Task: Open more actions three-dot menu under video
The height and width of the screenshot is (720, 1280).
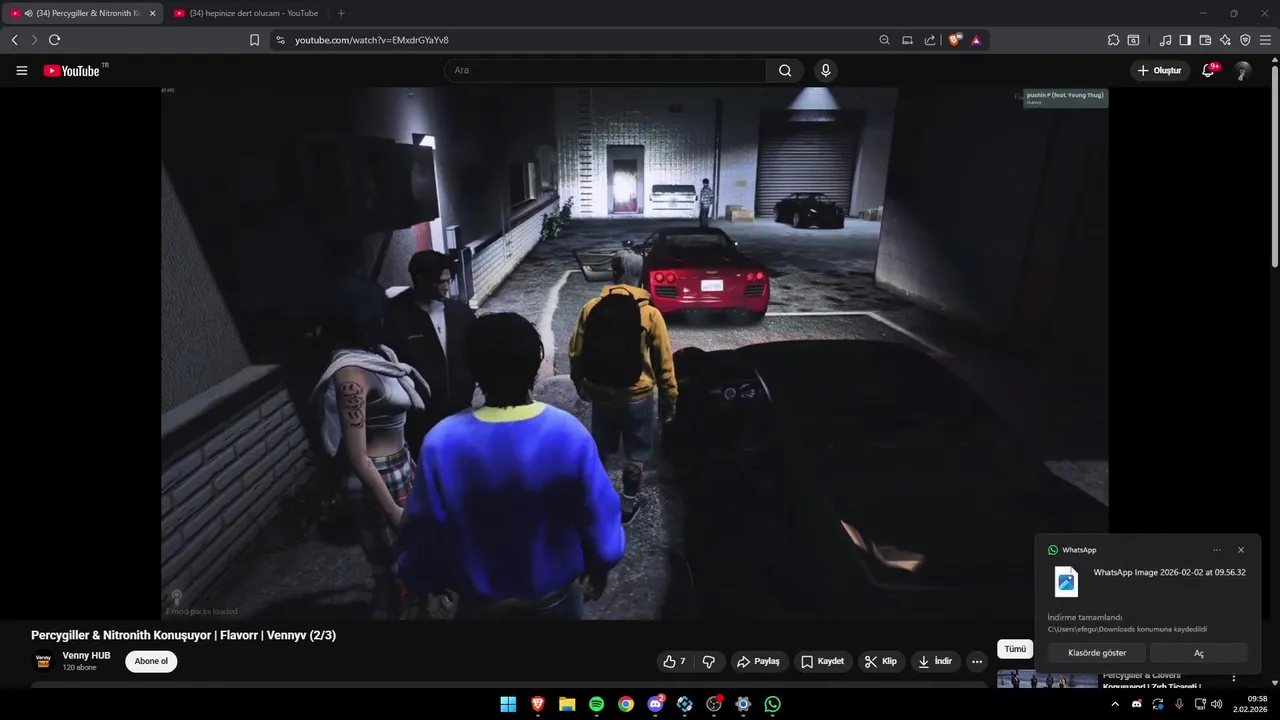Action: tap(977, 661)
